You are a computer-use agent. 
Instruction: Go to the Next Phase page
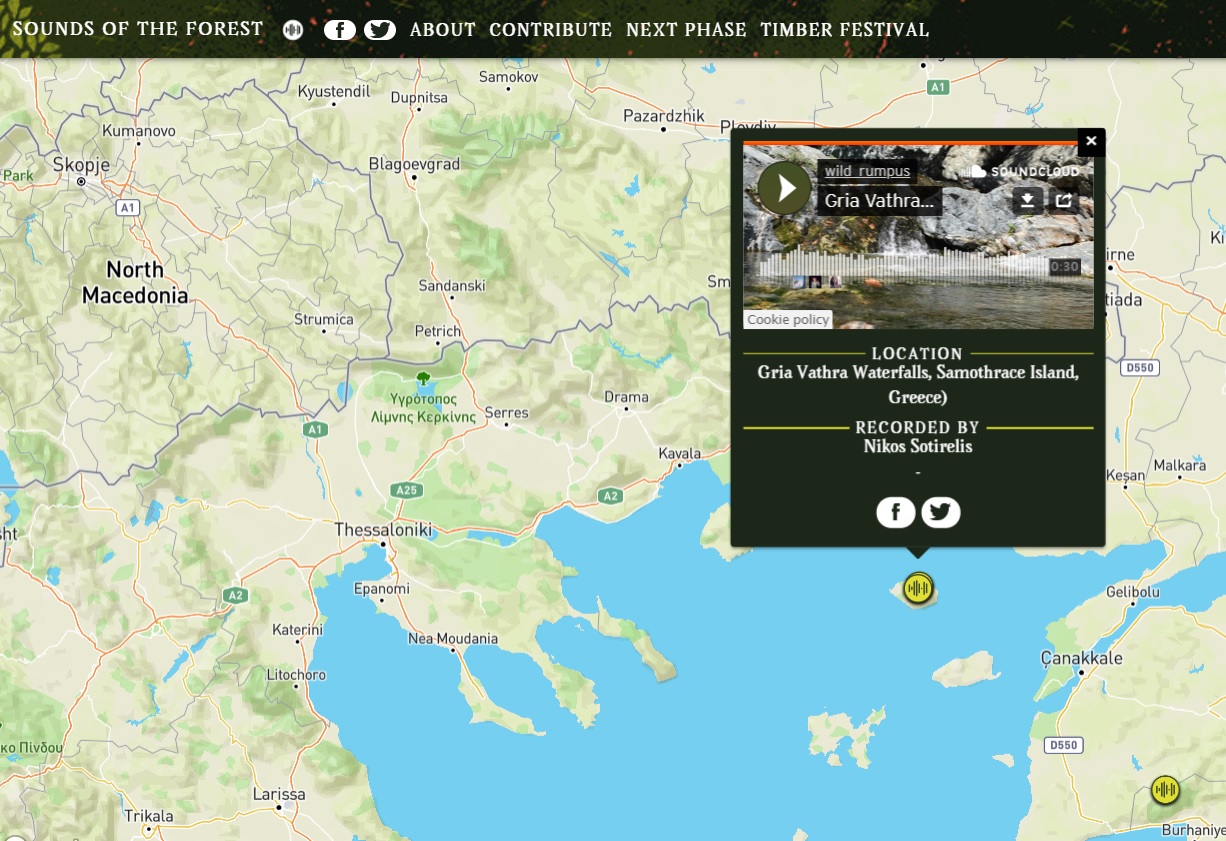[686, 30]
